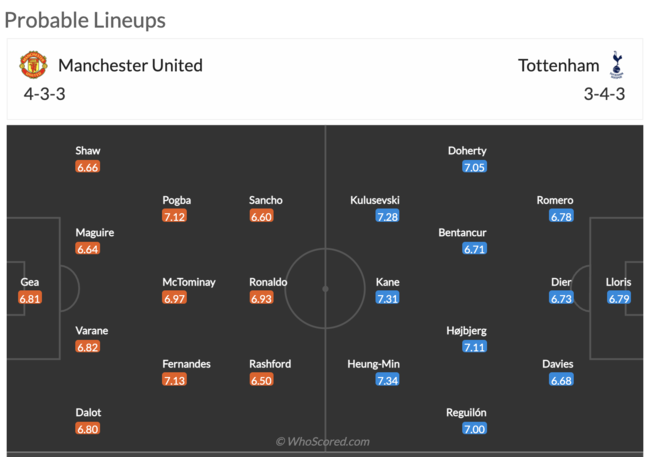Click Fernandes' 7.13 rating badge

(x=174, y=380)
